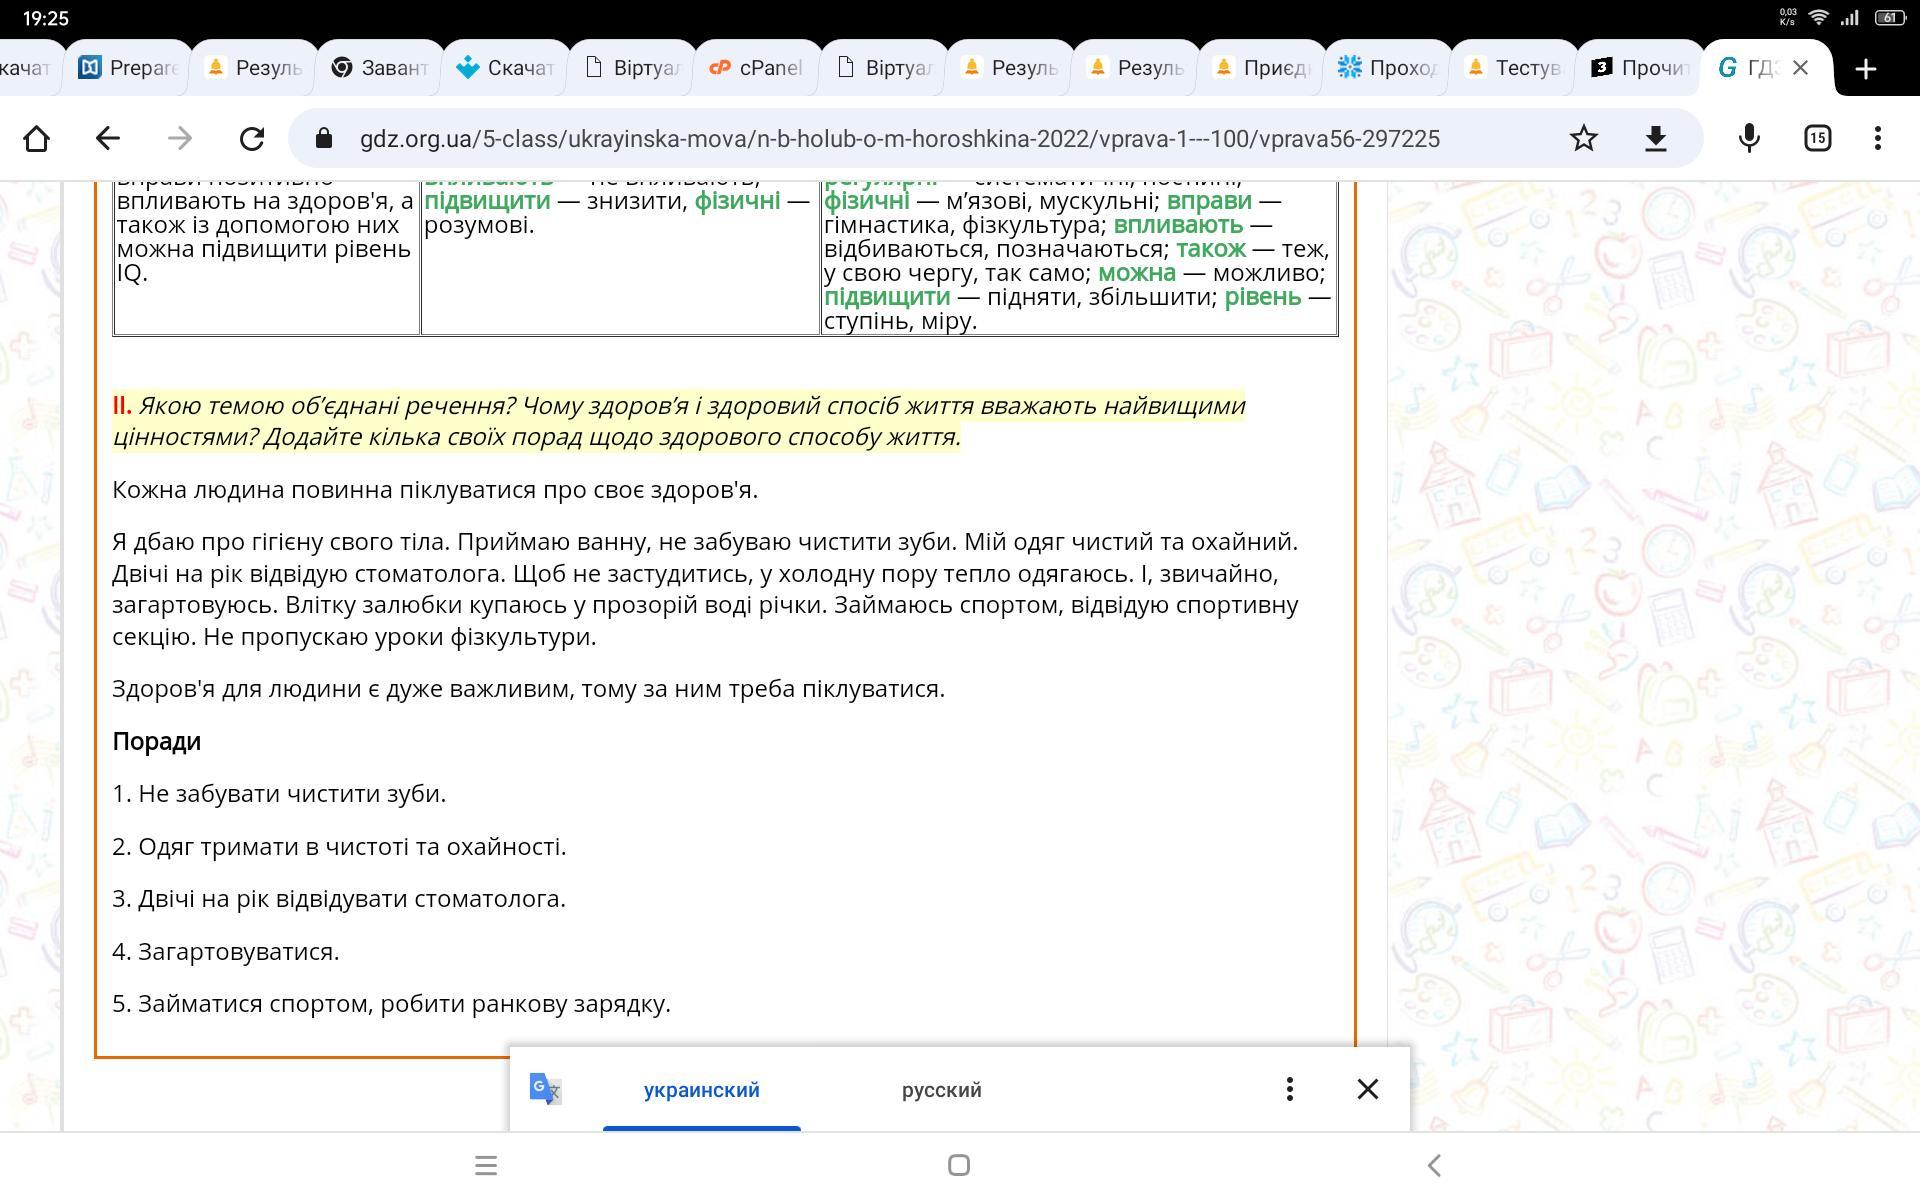Select украинский in translate bar
The height and width of the screenshot is (1200, 1920).
701,1090
